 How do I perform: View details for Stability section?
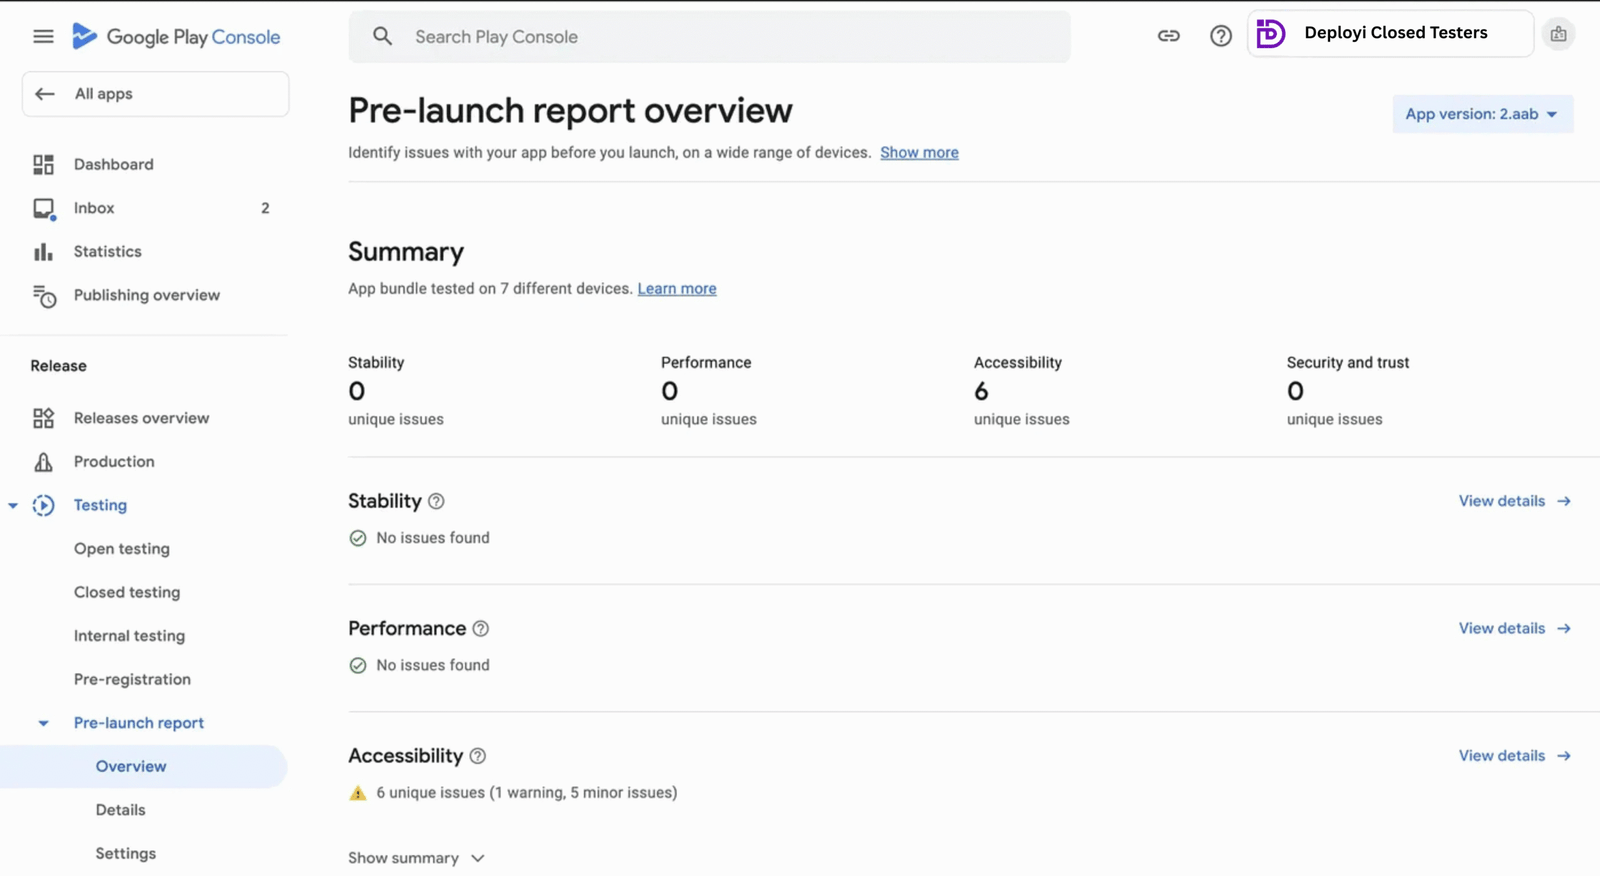[x=1514, y=501]
